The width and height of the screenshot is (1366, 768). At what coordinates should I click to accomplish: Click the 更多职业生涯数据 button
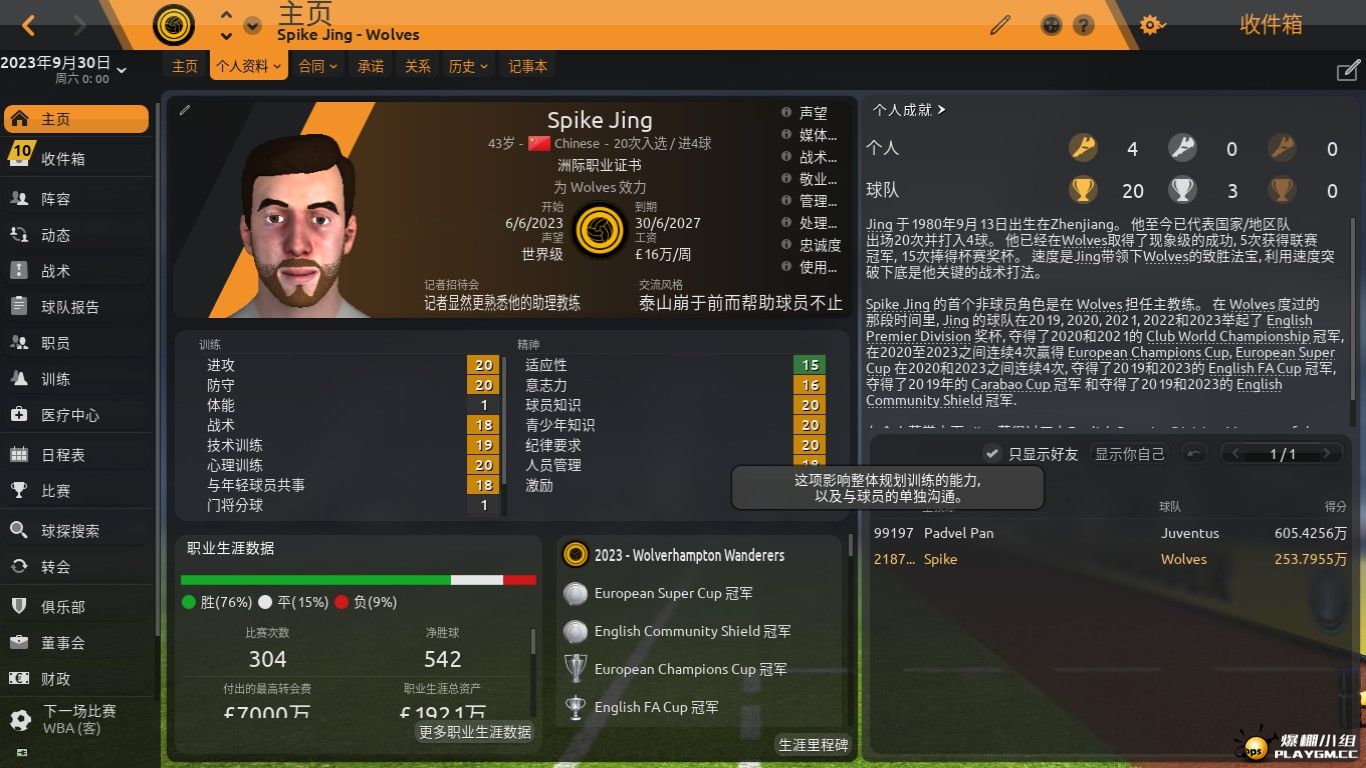(475, 732)
